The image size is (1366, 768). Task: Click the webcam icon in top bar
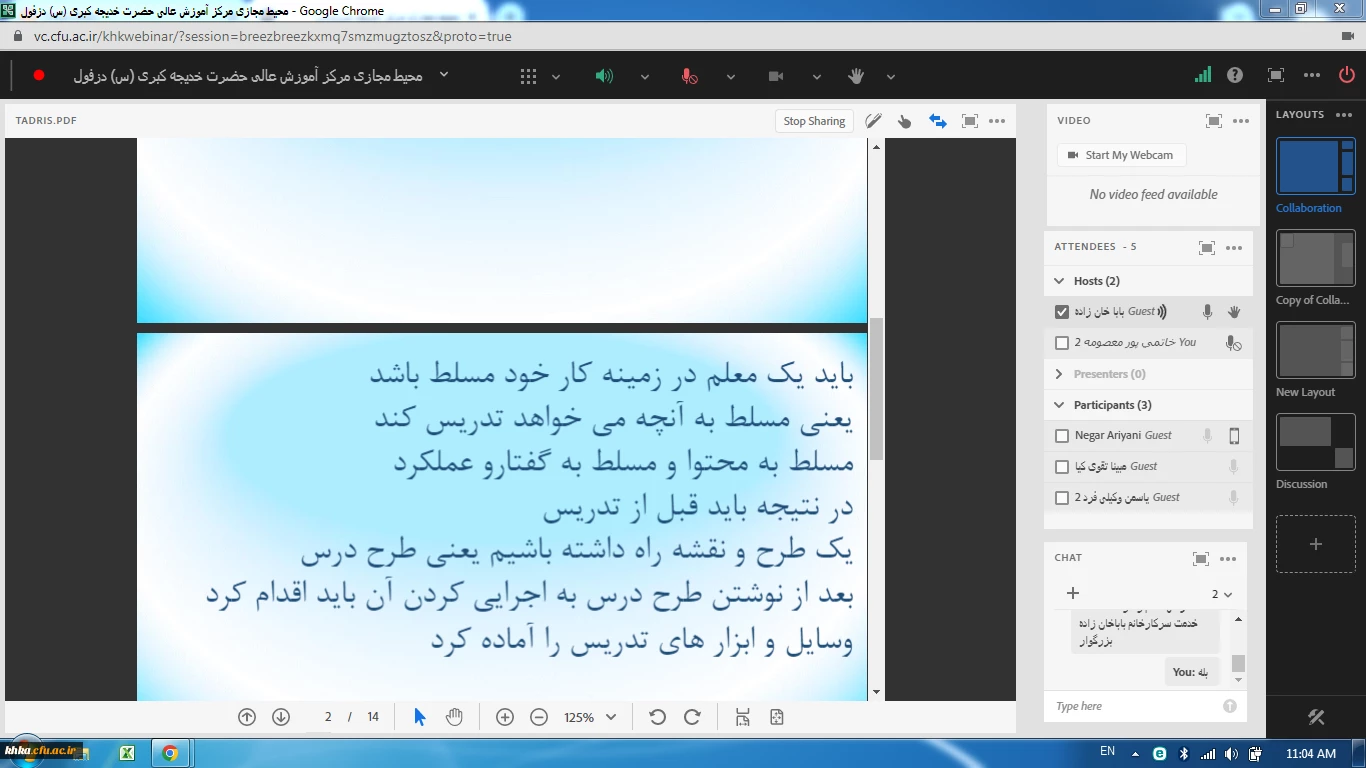[775, 76]
